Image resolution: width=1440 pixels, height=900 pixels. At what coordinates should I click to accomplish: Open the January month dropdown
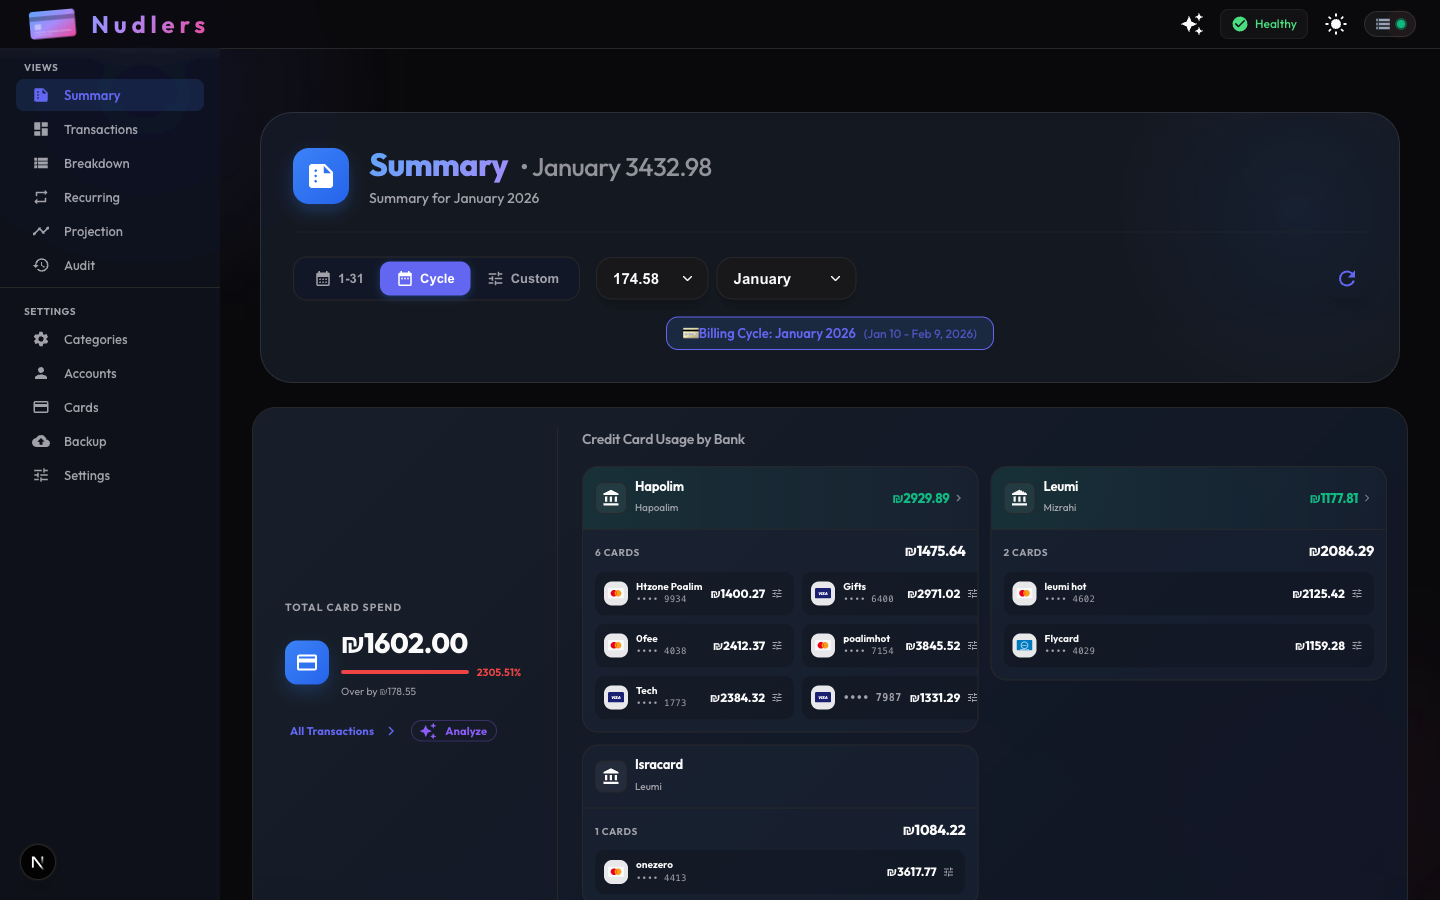pyautogui.click(x=786, y=278)
